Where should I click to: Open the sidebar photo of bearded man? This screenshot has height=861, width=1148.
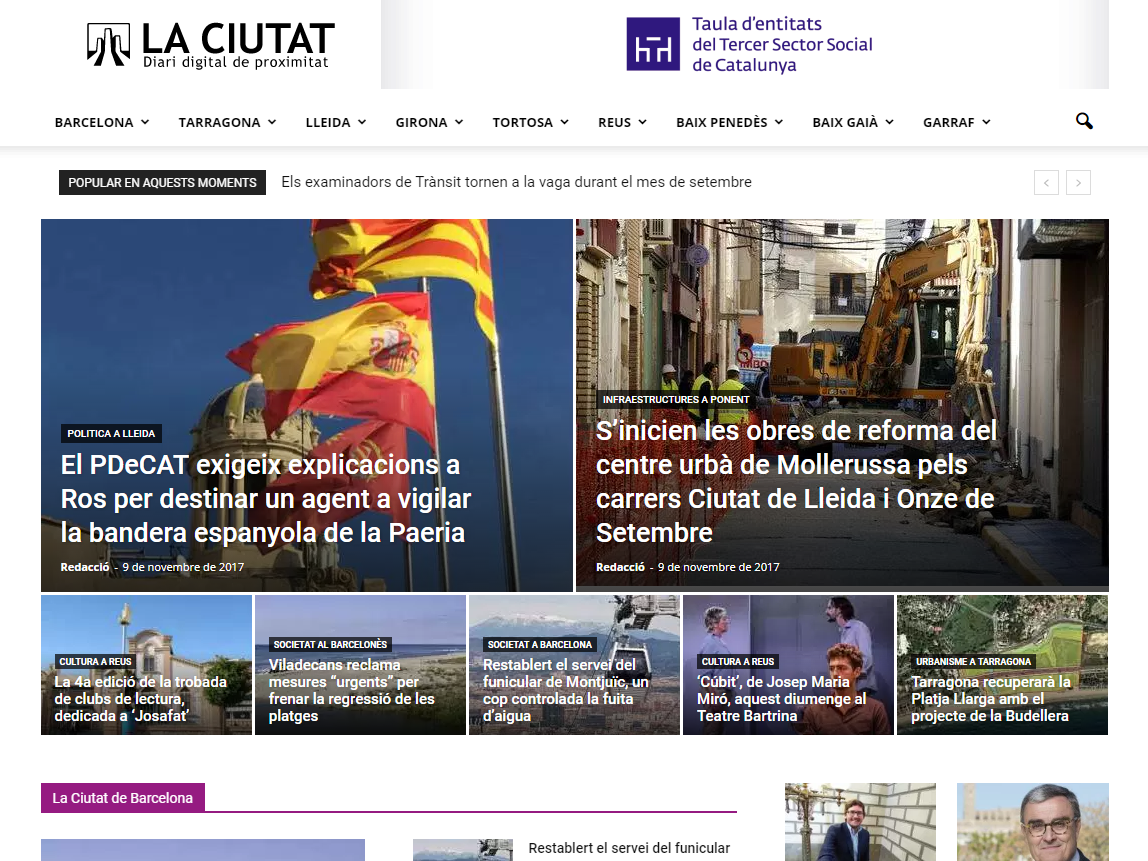860,822
